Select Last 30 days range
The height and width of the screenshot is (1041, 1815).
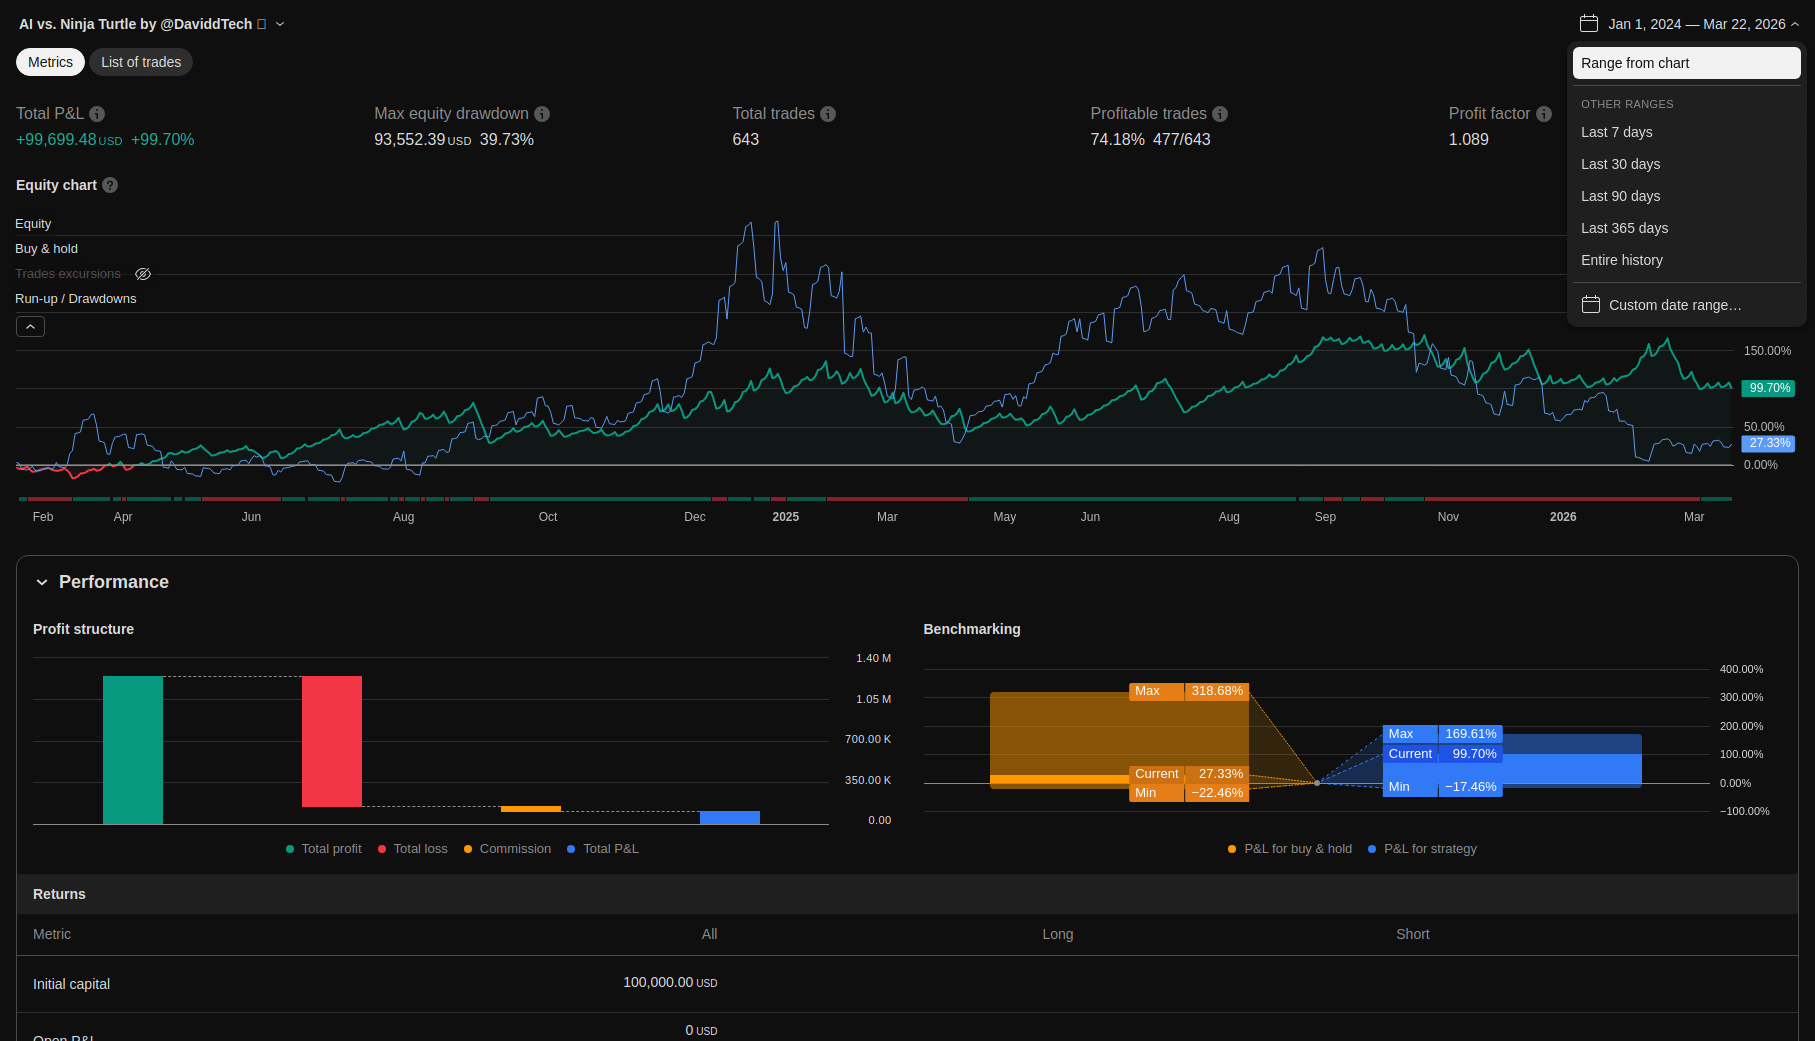tap(1620, 164)
